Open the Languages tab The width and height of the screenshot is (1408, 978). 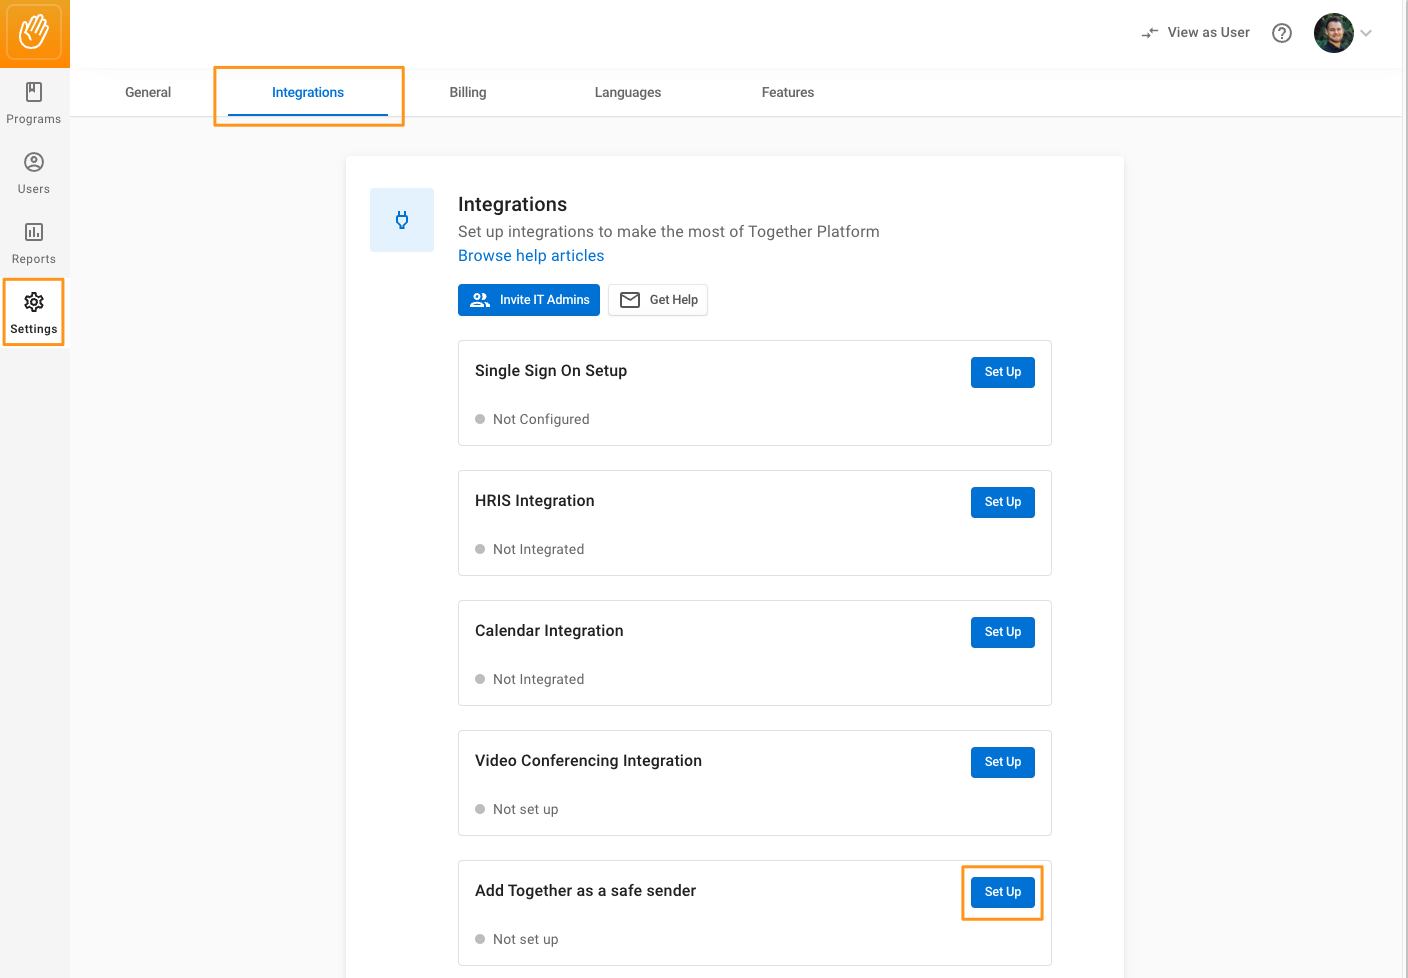(x=628, y=92)
